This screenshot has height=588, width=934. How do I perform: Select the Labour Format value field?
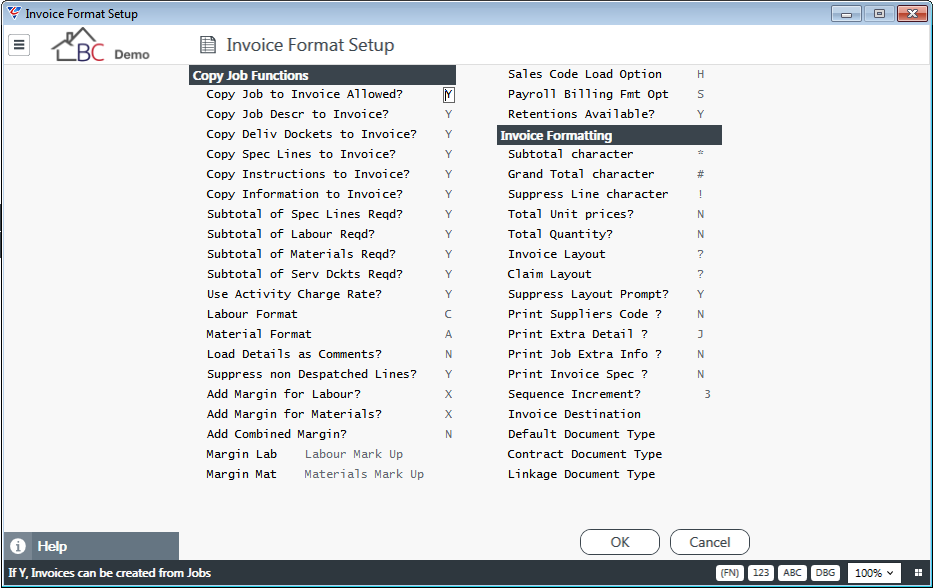pos(448,314)
